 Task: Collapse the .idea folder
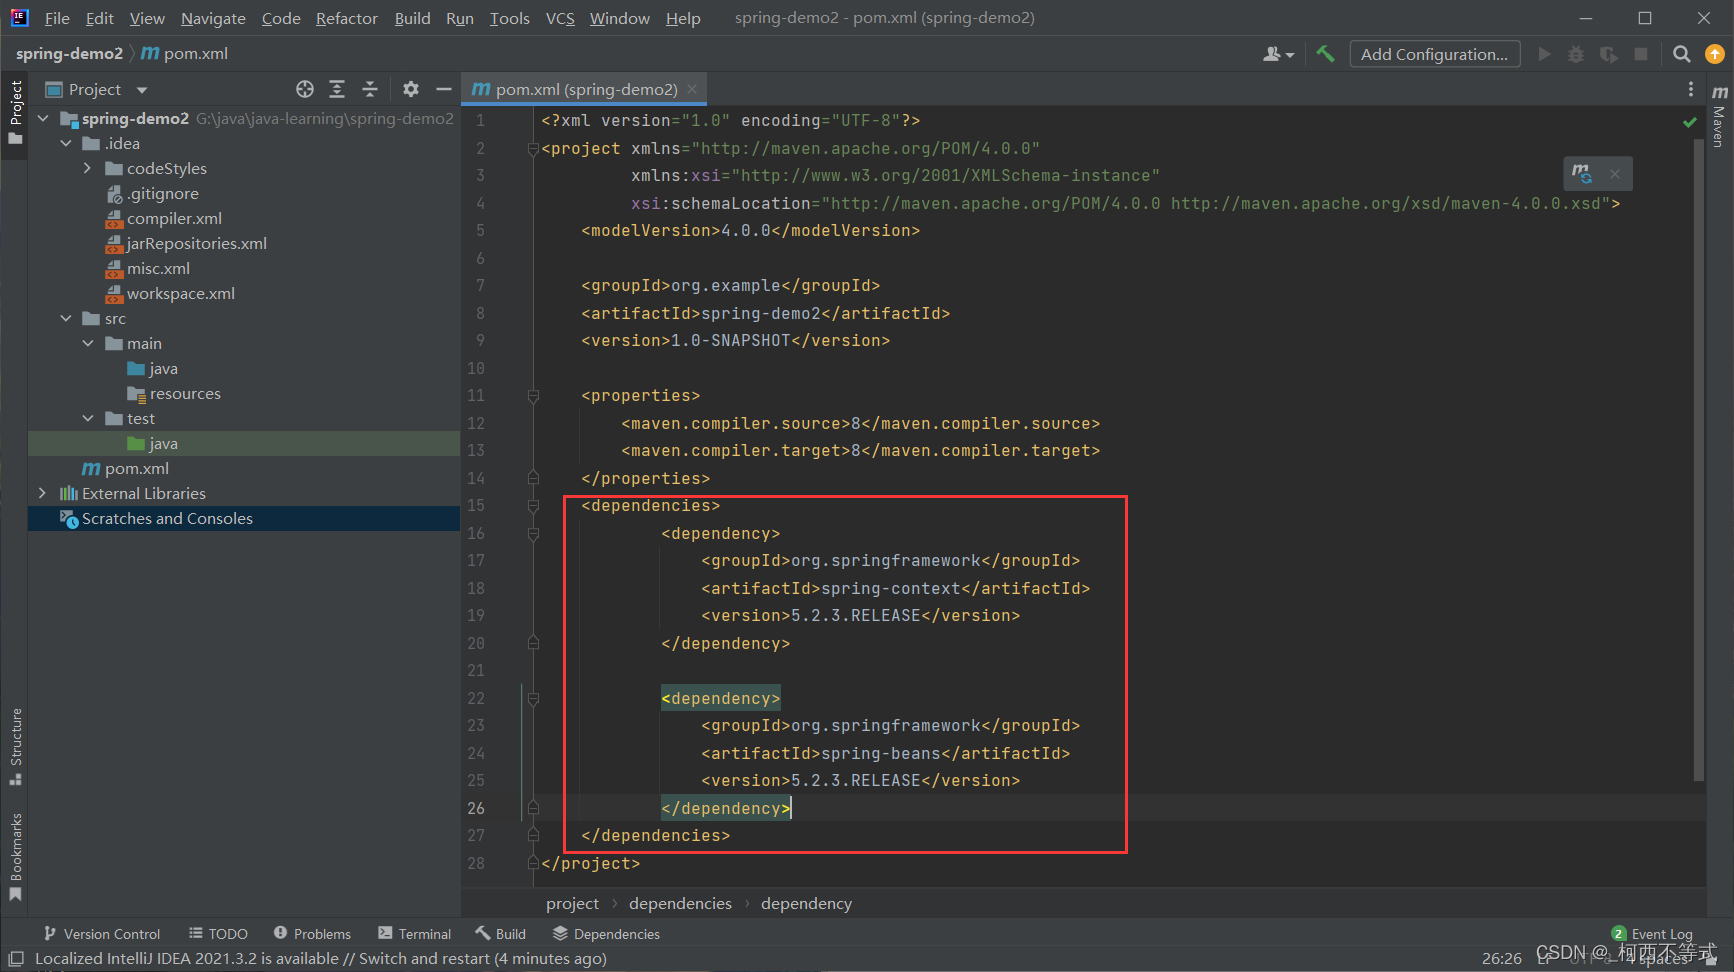pos(66,143)
